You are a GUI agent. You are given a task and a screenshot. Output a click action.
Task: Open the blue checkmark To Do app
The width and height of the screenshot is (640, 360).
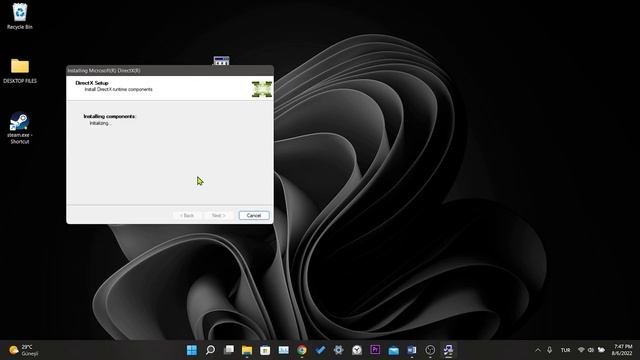click(320, 350)
